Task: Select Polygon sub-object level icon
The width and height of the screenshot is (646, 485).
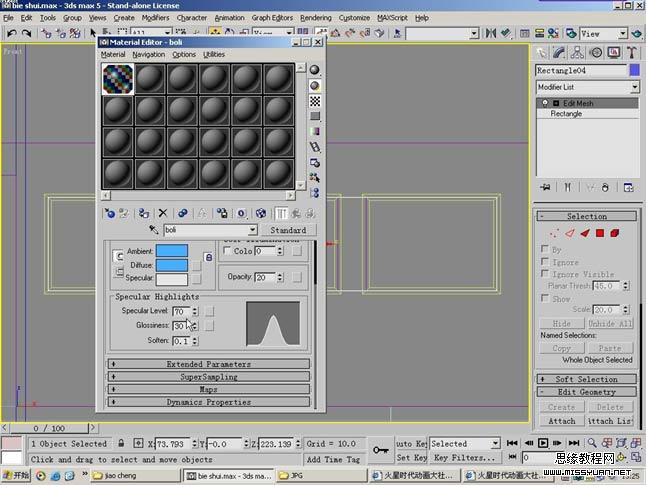Action: [600, 234]
